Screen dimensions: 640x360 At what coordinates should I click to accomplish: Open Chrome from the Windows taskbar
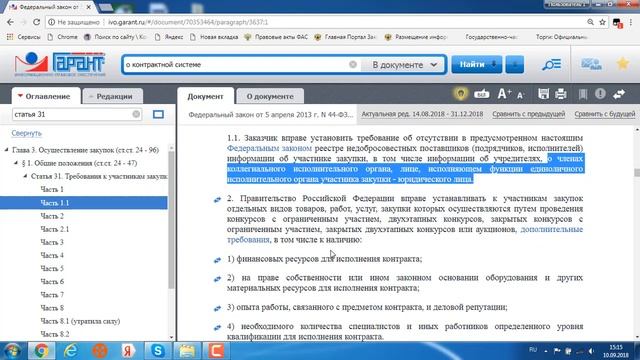[41, 351]
